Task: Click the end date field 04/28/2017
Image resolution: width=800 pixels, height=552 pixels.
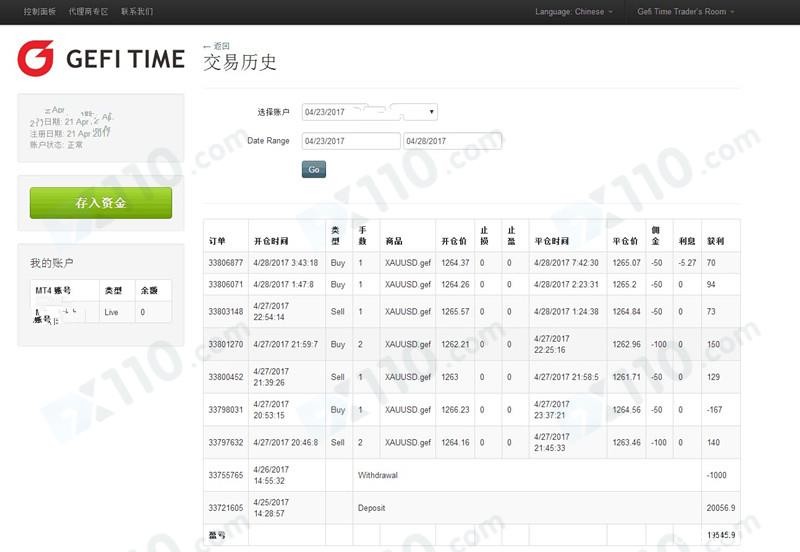Action: pos(453,141)
